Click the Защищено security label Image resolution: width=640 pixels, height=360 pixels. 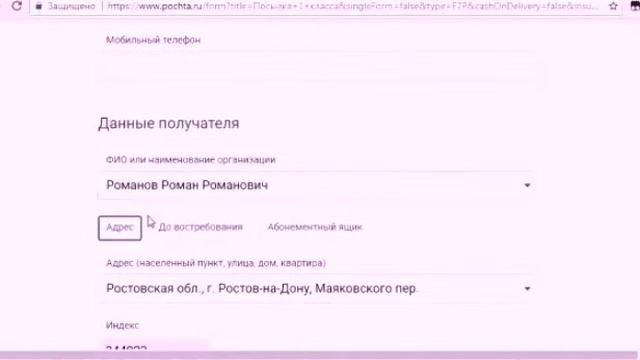coord(71,6)
